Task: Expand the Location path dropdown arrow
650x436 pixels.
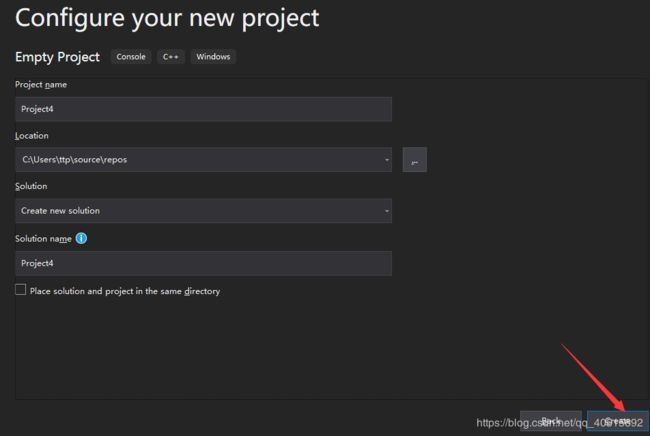Action: [386, 160]
